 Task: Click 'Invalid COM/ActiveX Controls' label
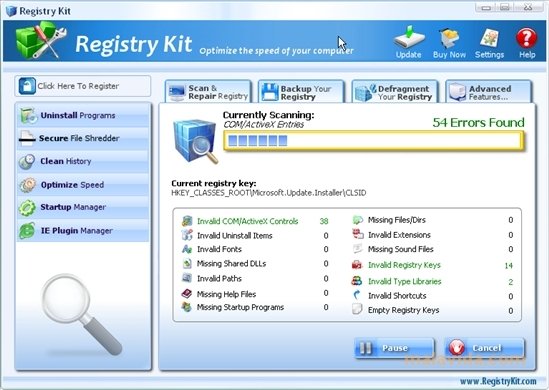[248, 221]
